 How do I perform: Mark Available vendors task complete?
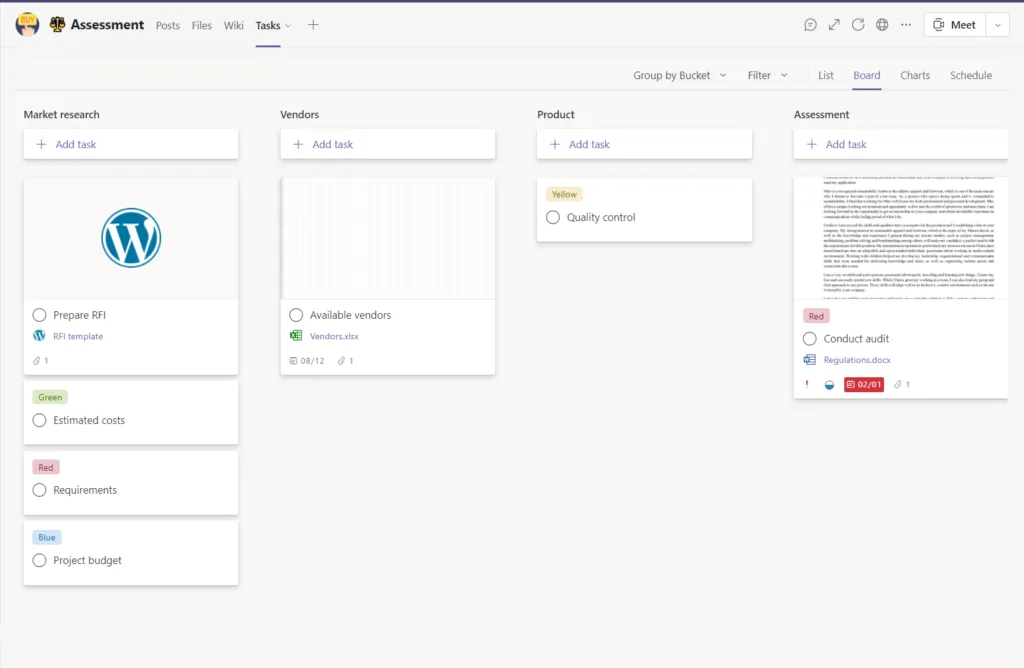click(296, 315)
